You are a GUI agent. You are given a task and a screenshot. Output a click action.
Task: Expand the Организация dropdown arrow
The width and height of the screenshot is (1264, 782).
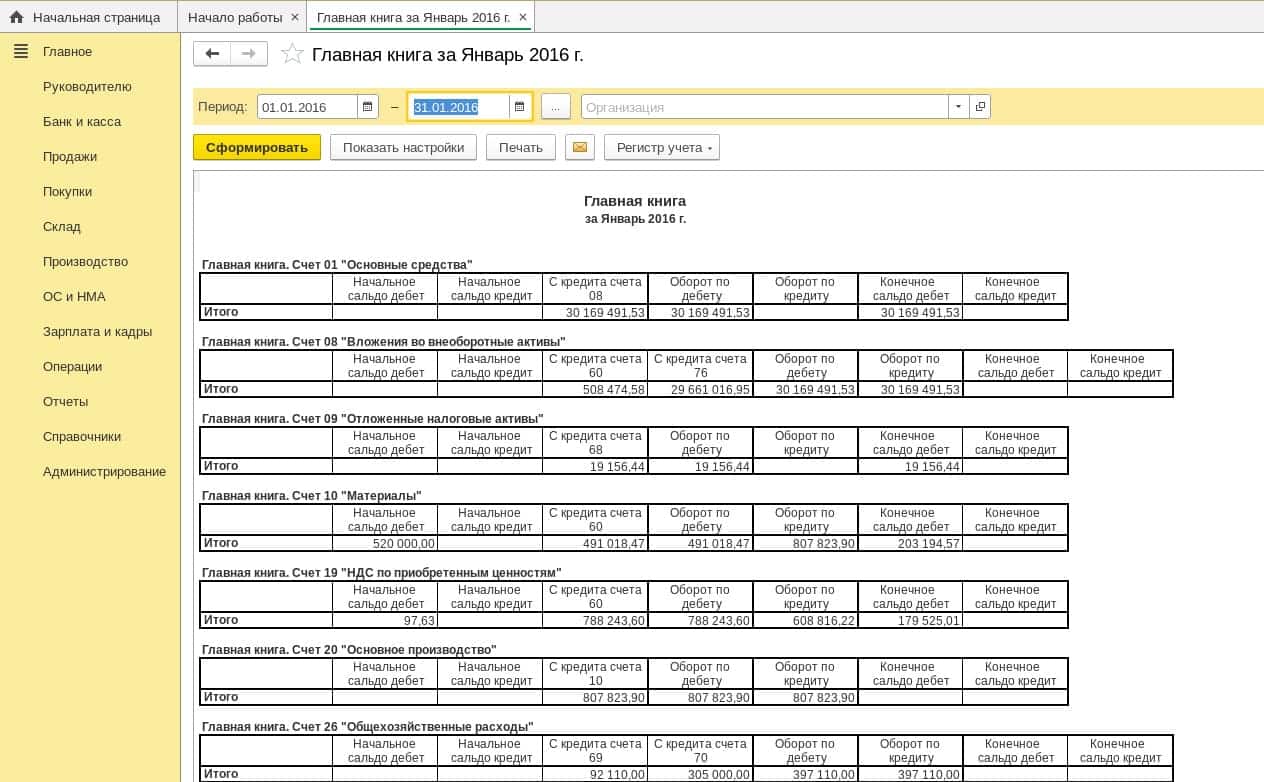point(959,107)
